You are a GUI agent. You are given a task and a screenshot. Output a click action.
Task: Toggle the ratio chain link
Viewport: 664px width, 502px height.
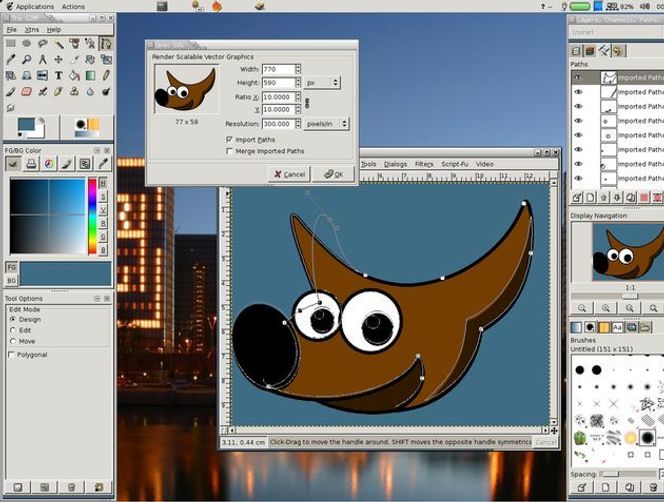click(307, 103)
